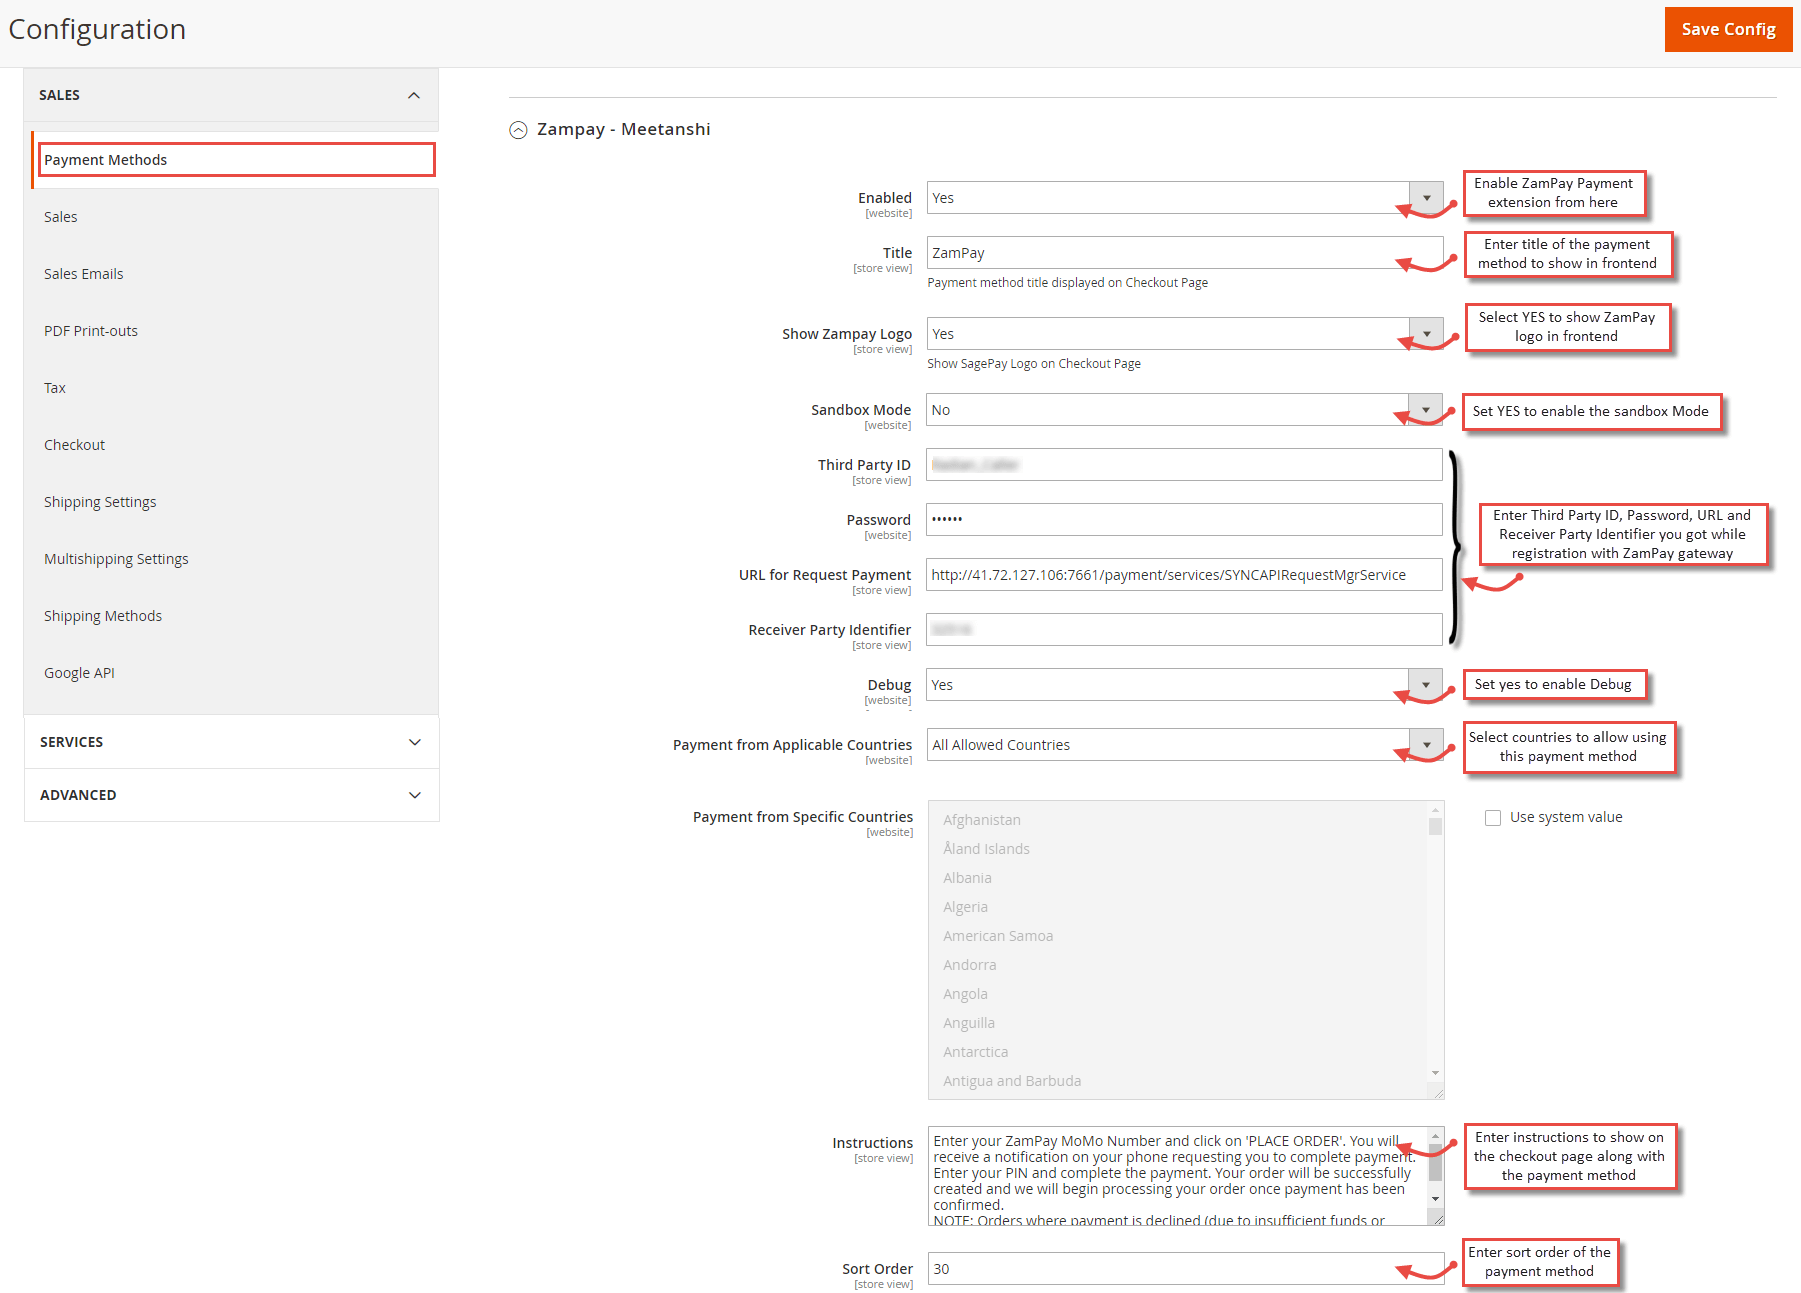This screenshot has width=1801, height=1293.
Task: Expand the SERVICES section
Action: point(231,742)
